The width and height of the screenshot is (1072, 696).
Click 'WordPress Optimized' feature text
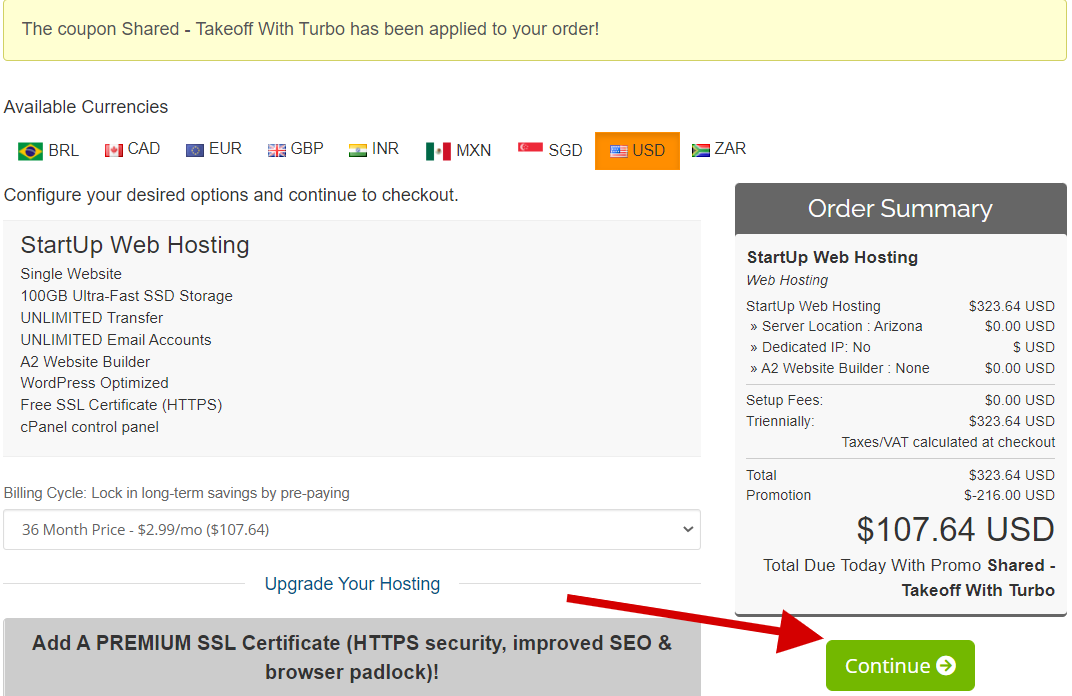(x=94, y=383)
